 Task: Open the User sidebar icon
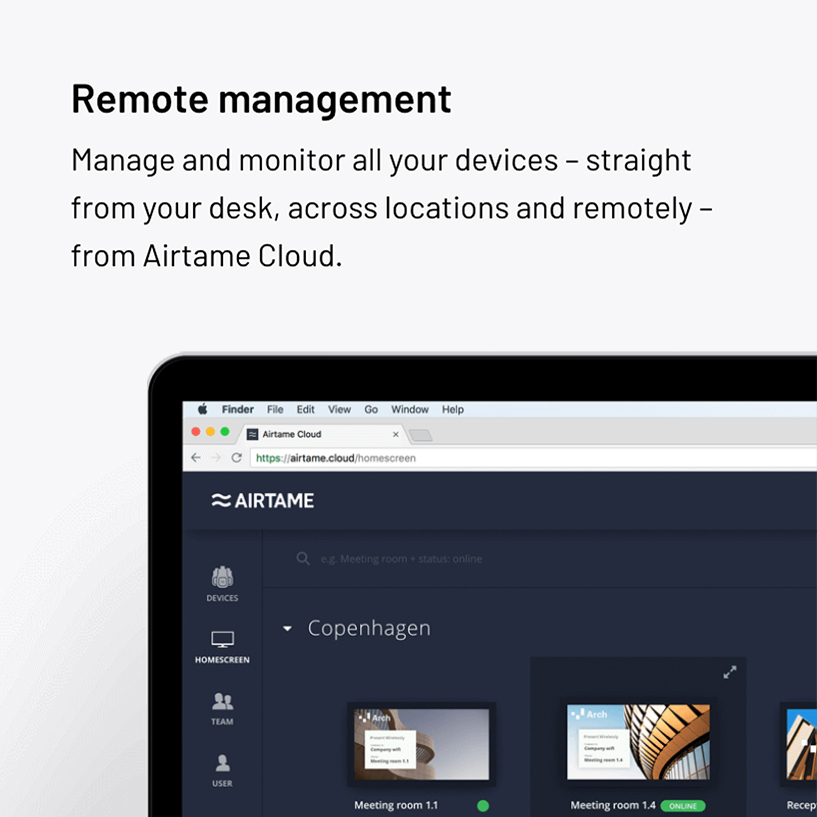[x=222, y=769]
